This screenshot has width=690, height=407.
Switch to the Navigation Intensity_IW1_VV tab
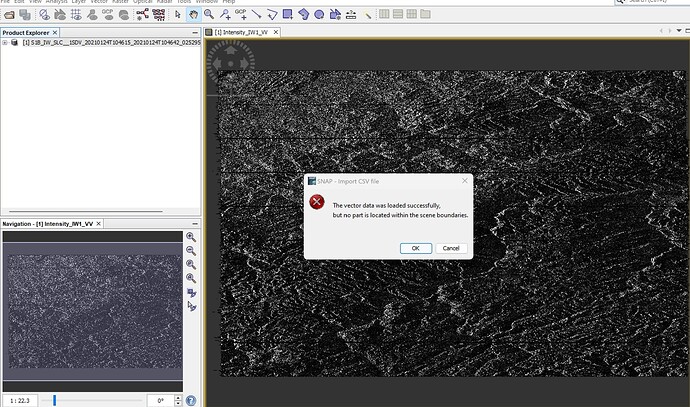point(48,224)
